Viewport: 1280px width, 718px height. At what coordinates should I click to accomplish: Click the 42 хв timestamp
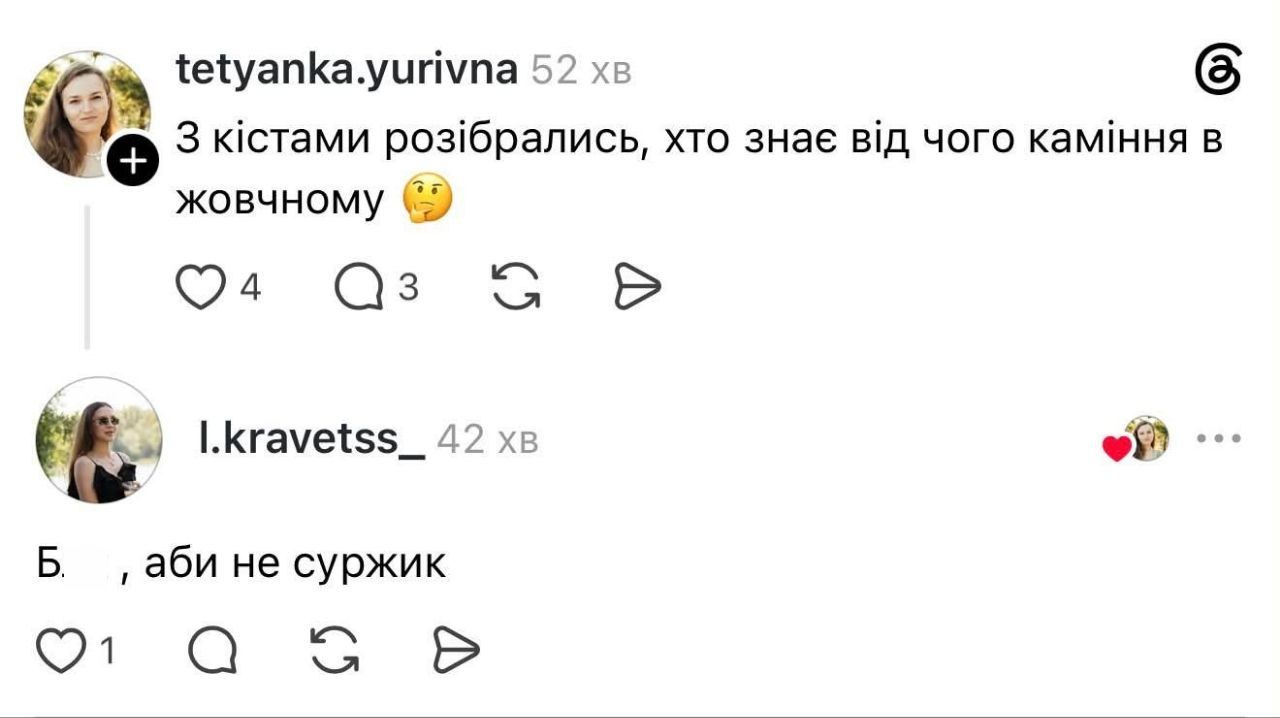[488, 440]
